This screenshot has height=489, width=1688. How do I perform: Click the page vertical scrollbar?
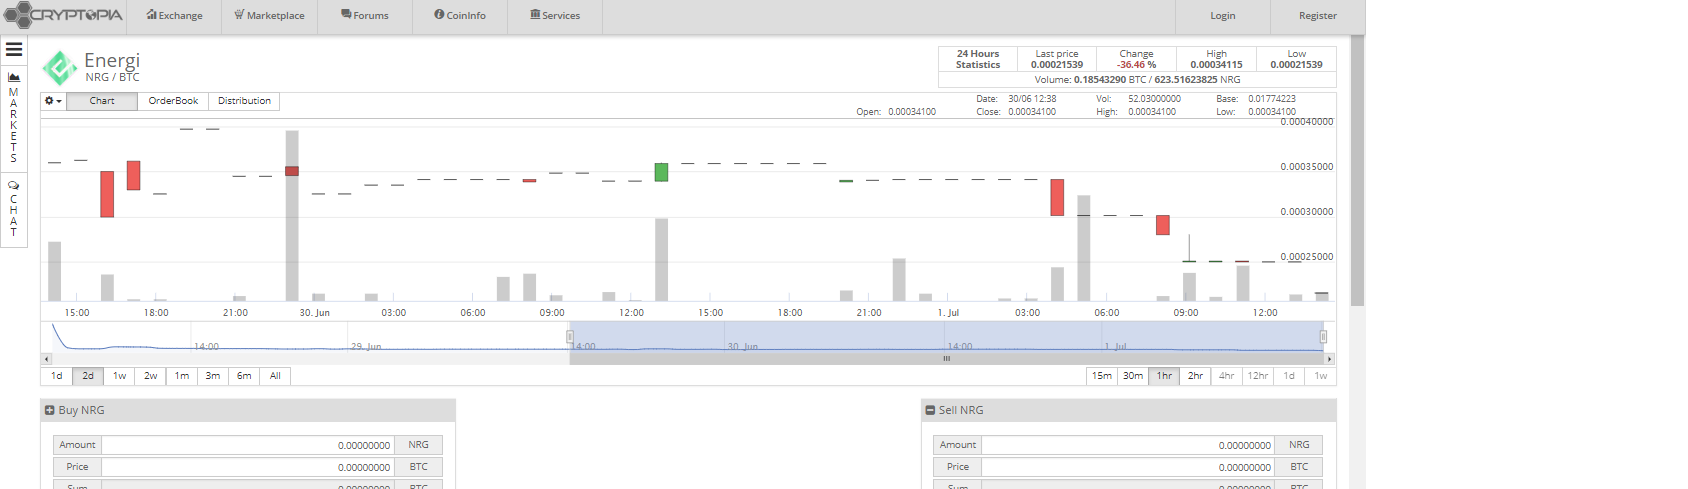(1357, 170)
